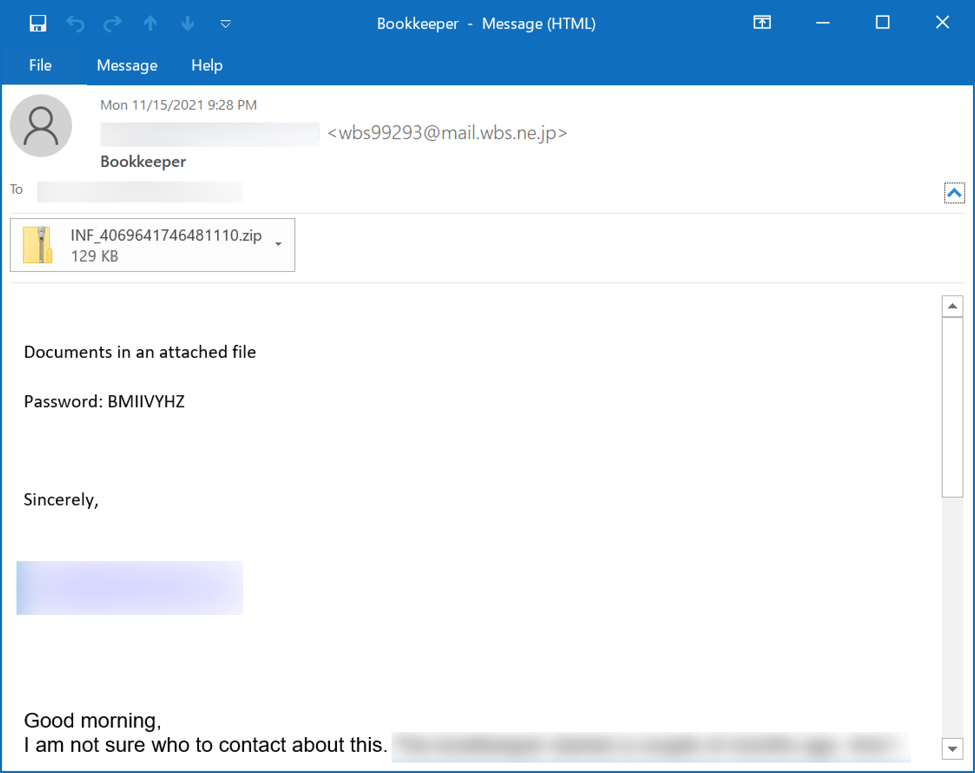Click the Ribbon Display Options icon

(762, 23)
